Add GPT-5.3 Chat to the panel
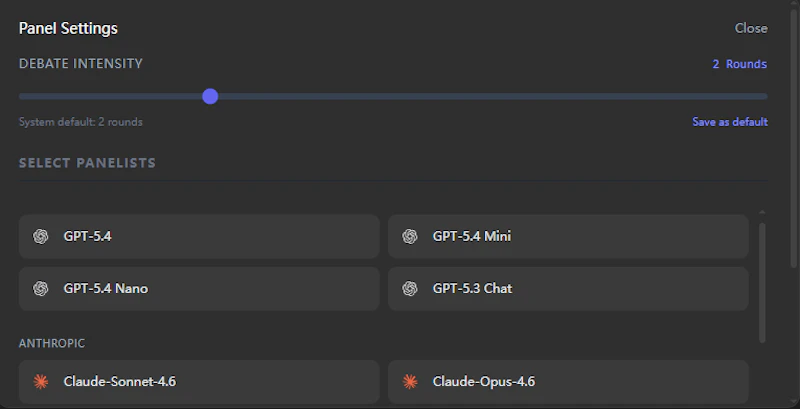Image resolution: width=800 pixels, height=409 pixels. [x=568, y=289]
